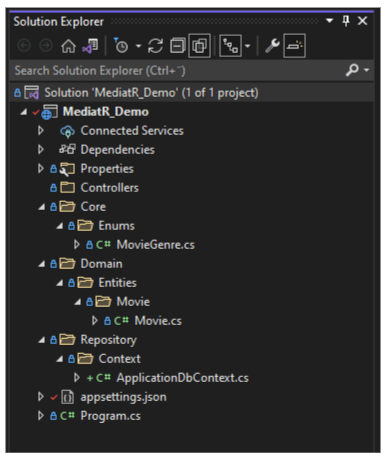This screenshot has height=460, width=385.
Task: Open the Pending Changes Filter clock icon
Action: point(121,46)
